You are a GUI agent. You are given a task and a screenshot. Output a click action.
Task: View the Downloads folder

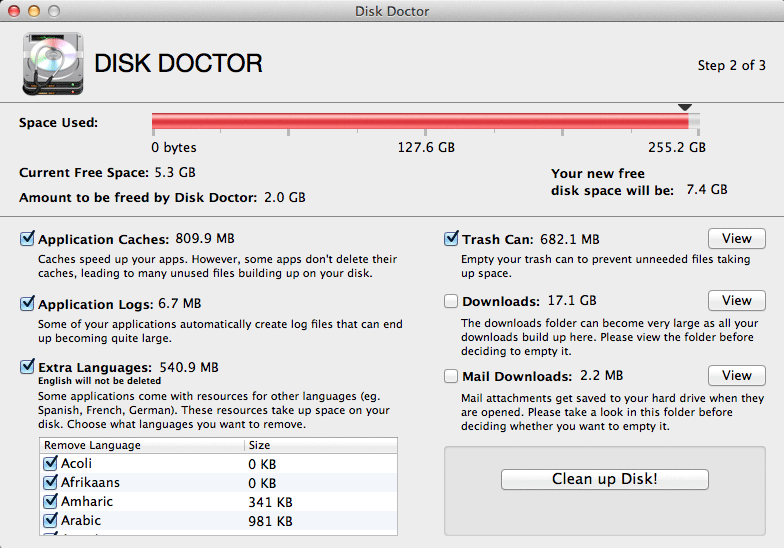(x=736, y=300)
